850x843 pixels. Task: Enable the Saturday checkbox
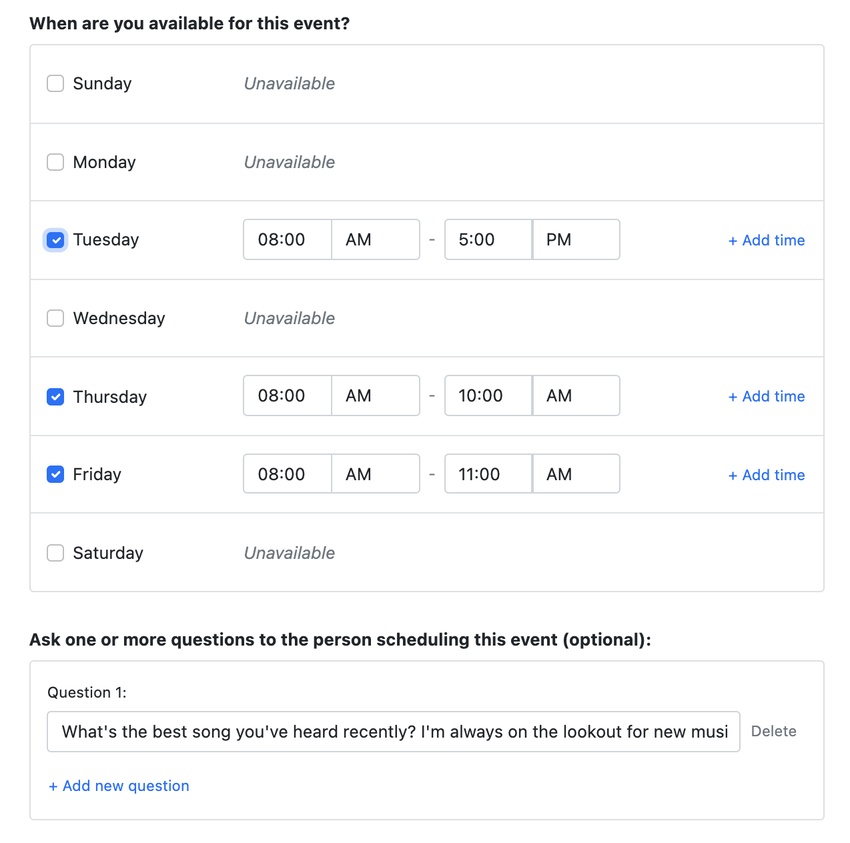[55, 553]
